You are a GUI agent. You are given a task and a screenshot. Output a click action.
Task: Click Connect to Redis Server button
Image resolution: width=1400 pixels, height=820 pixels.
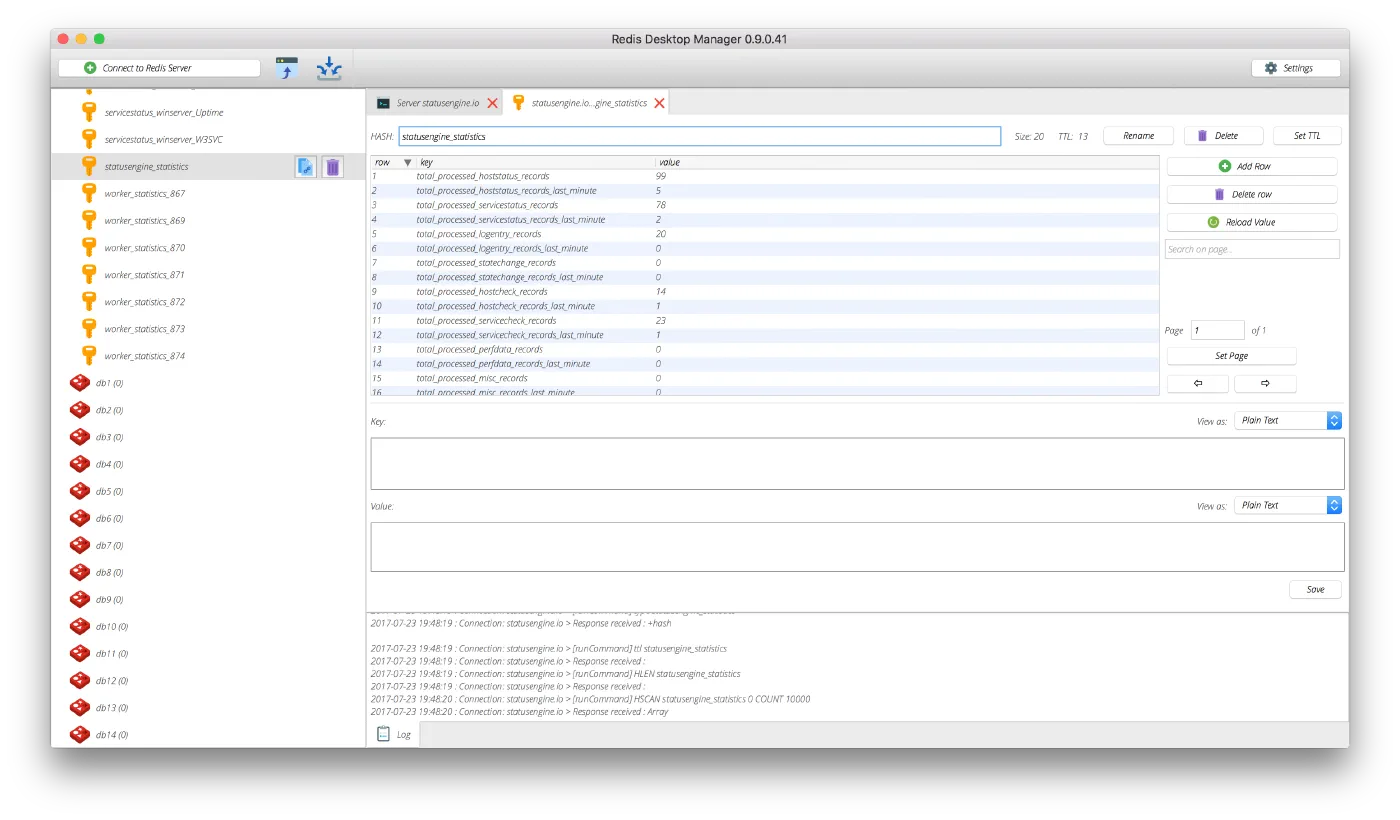click(x=159, y=68)
